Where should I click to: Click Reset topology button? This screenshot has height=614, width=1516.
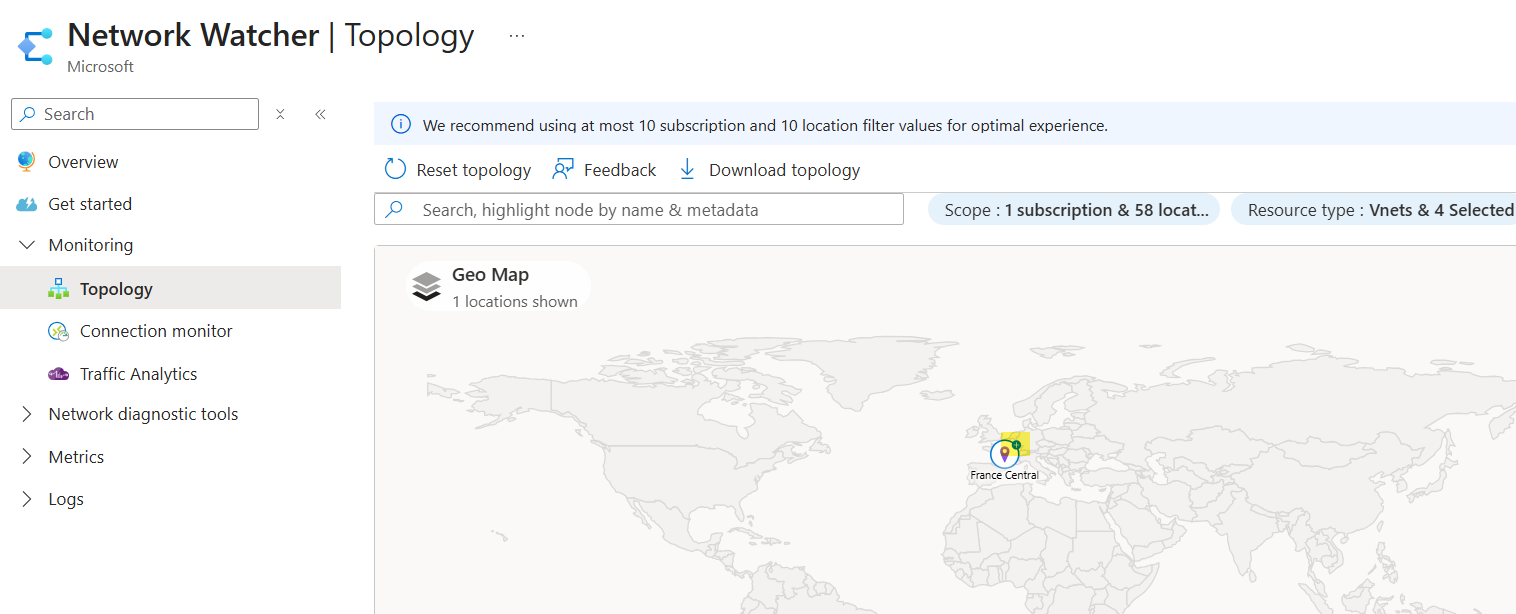point(458,170)
